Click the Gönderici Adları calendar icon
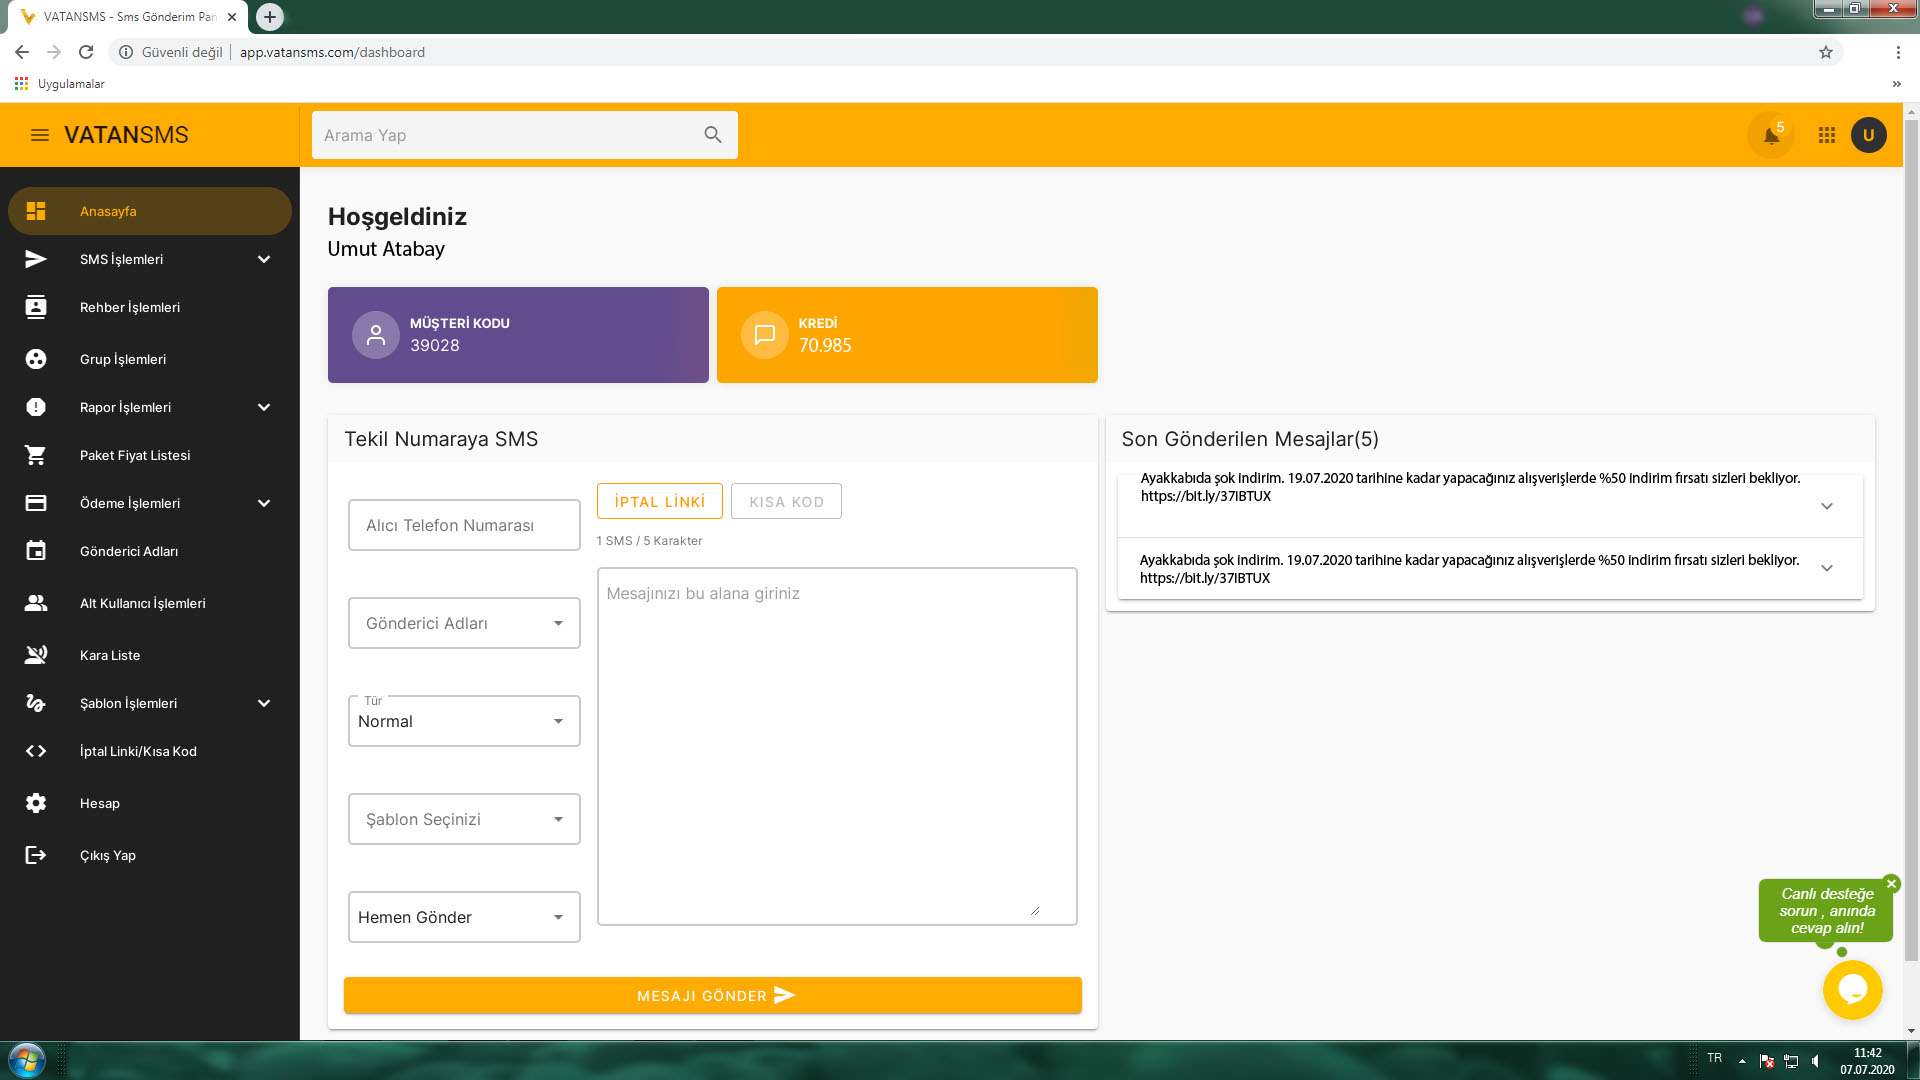The image size is (1920, 1080). click(x=36, y=551)
